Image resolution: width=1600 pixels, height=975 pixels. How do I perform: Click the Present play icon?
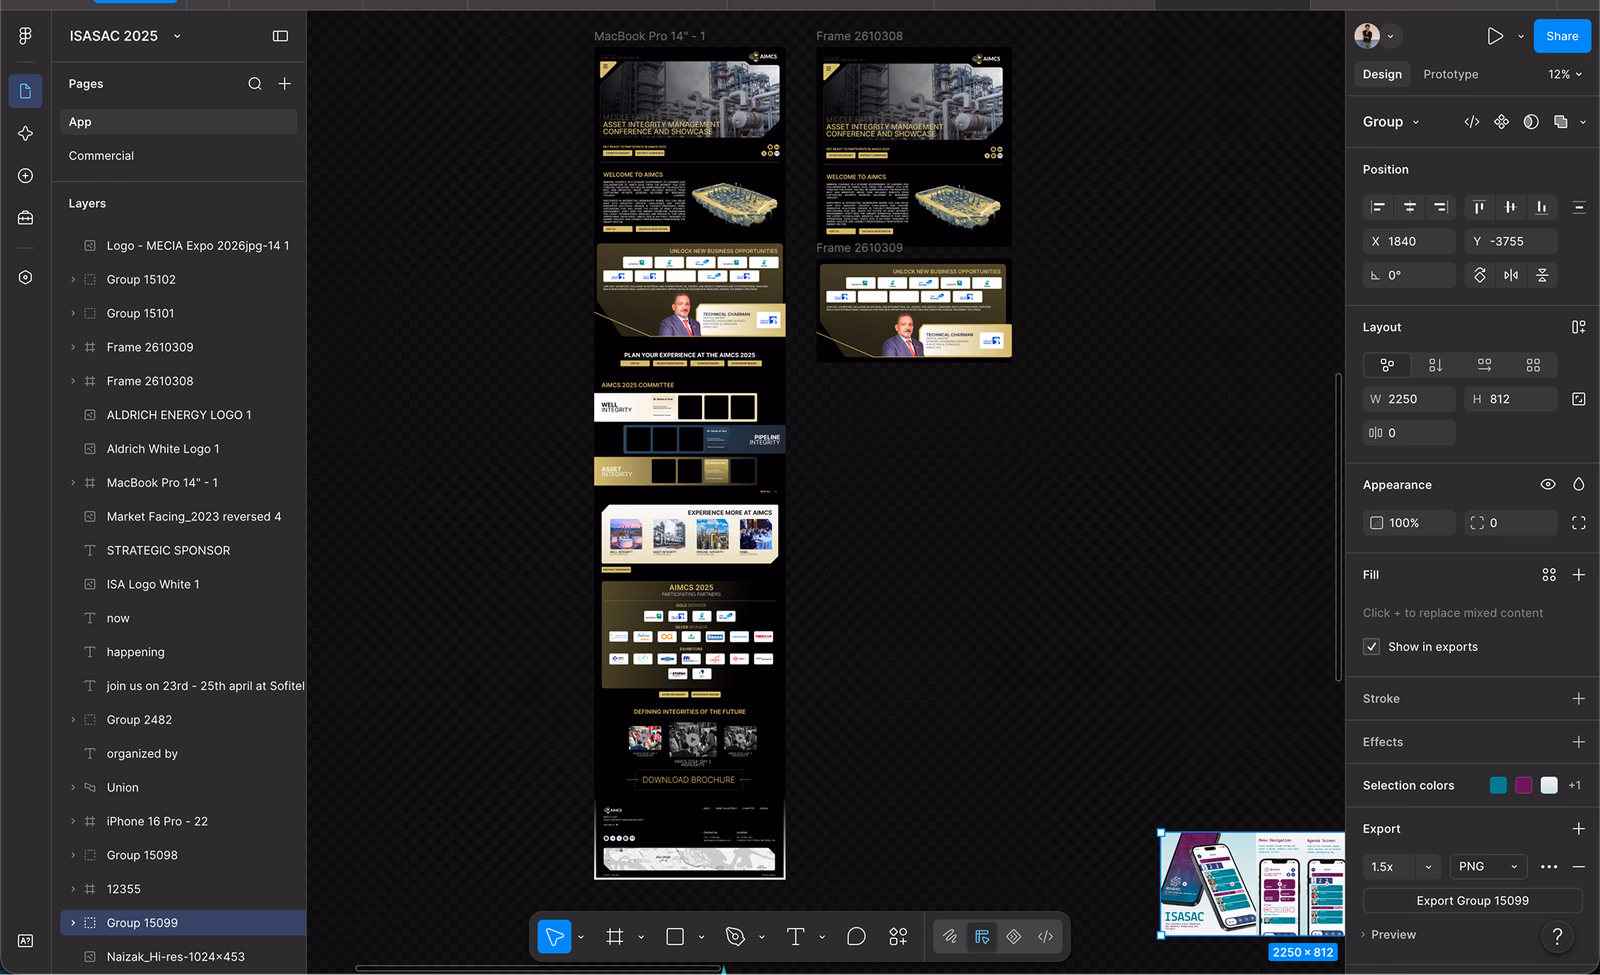1495,36
